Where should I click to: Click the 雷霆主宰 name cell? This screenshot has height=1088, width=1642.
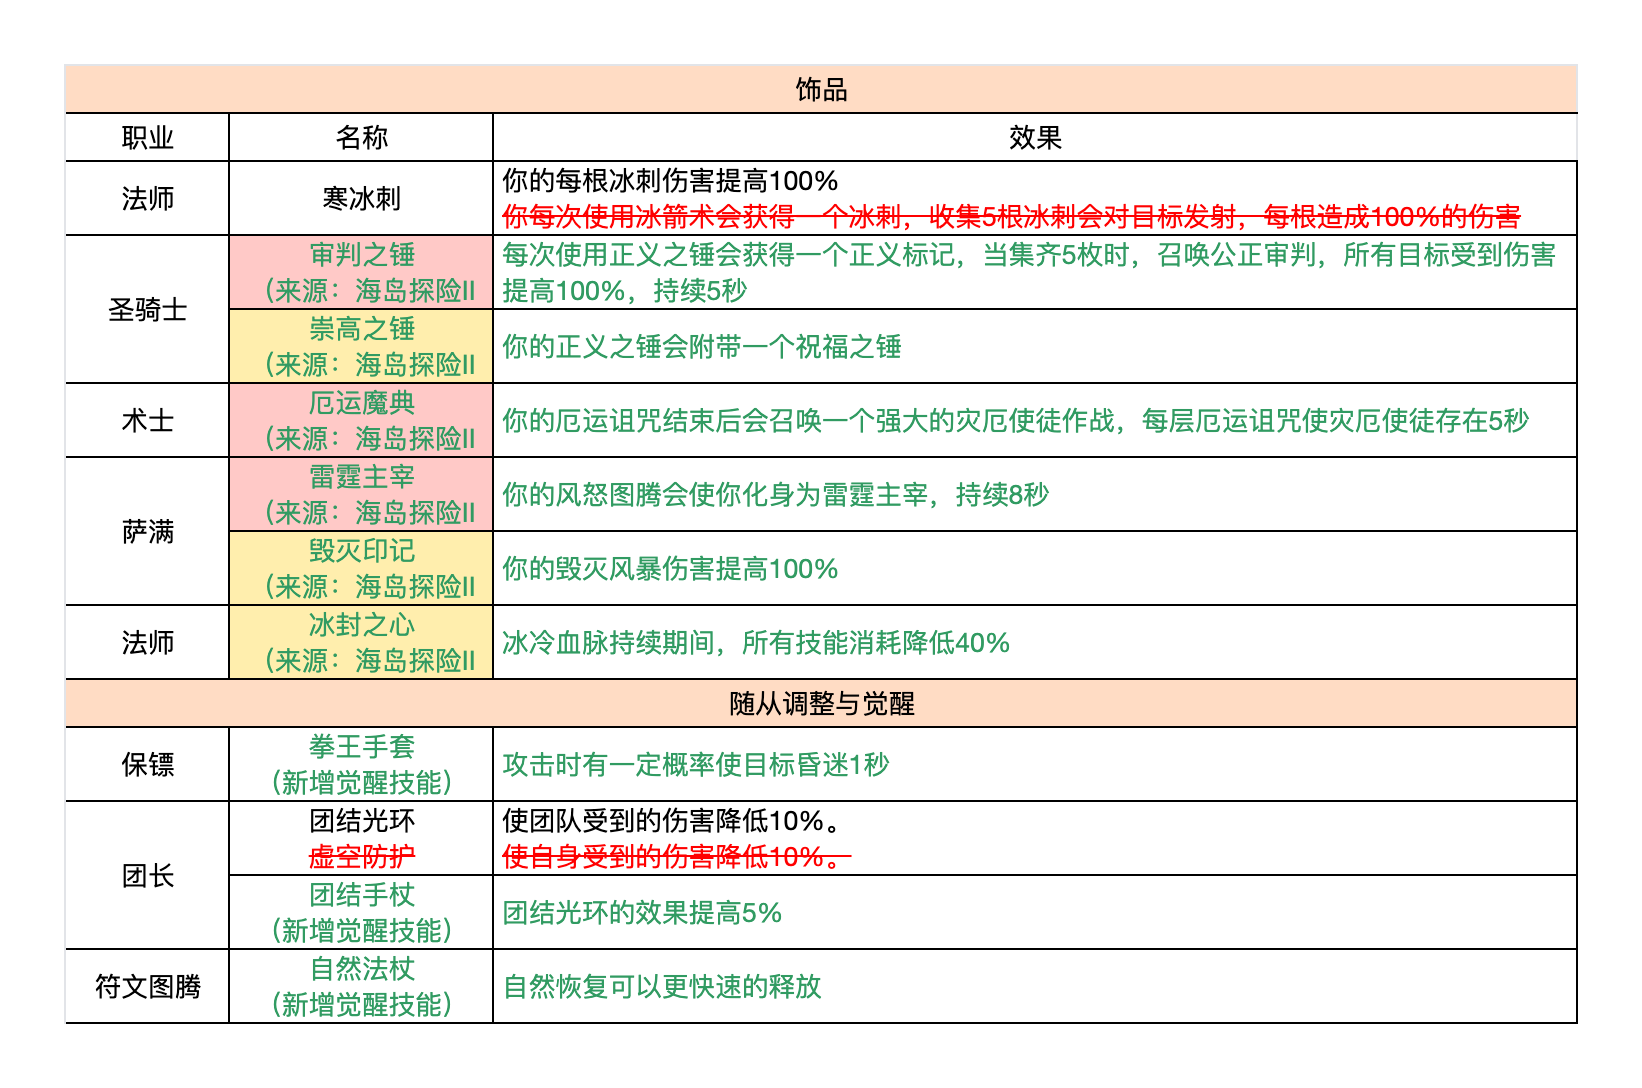click(361, 494)
